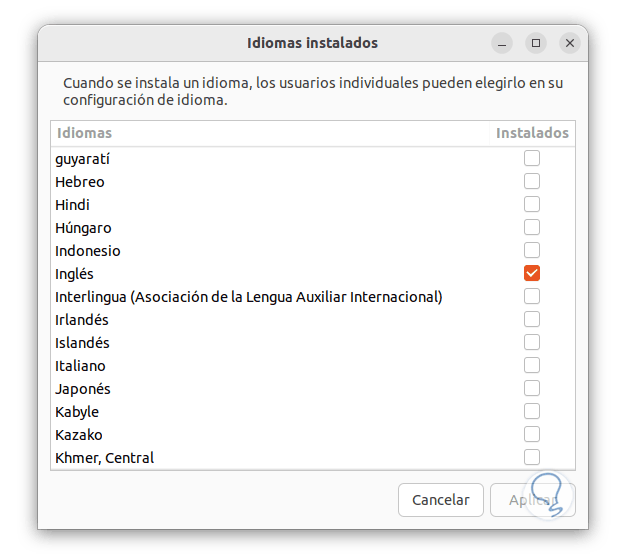Tick the Interlingua installed checkbox
The width and height of the screenshot is (627, 560).
(x=532, y=296)
